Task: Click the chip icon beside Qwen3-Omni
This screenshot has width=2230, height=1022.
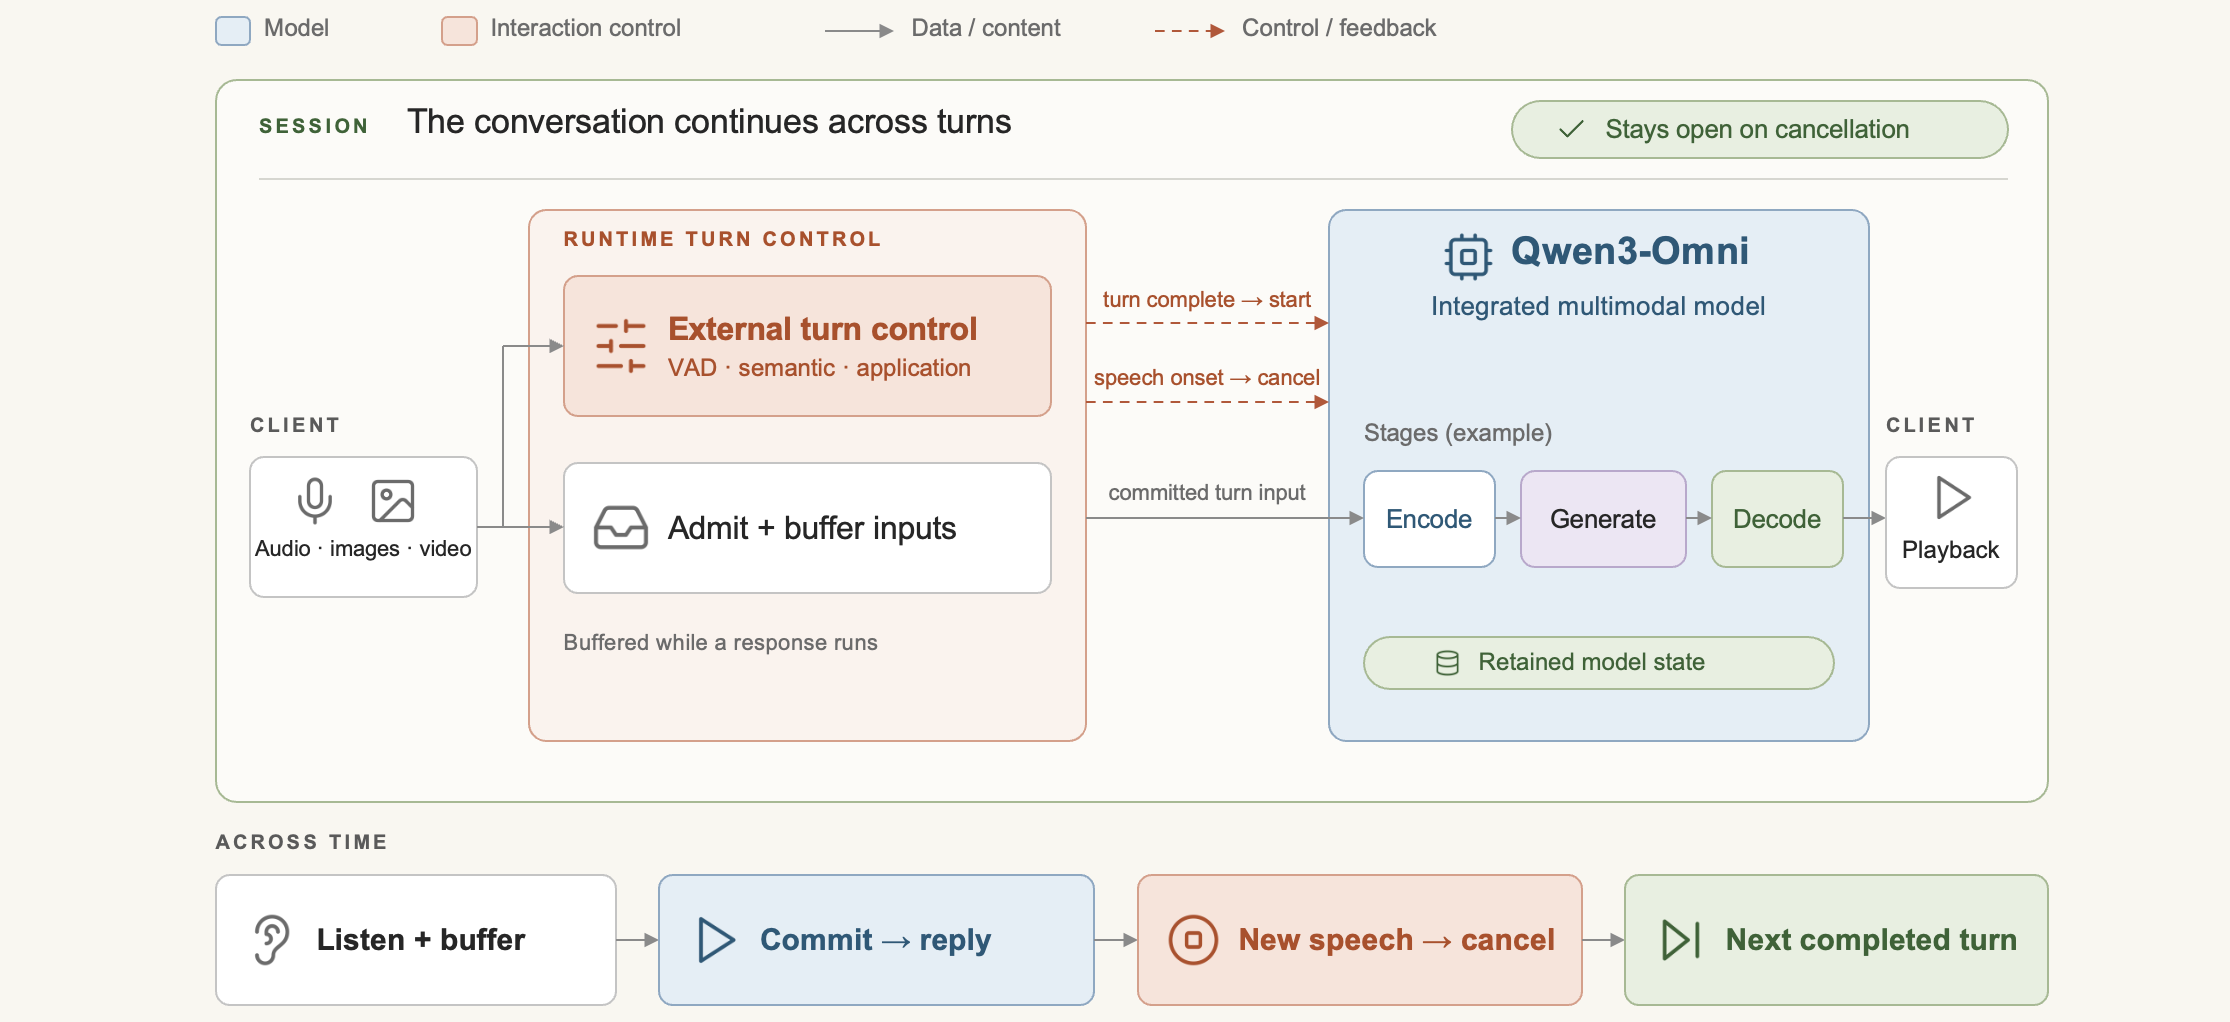Action: (1468, 256)
